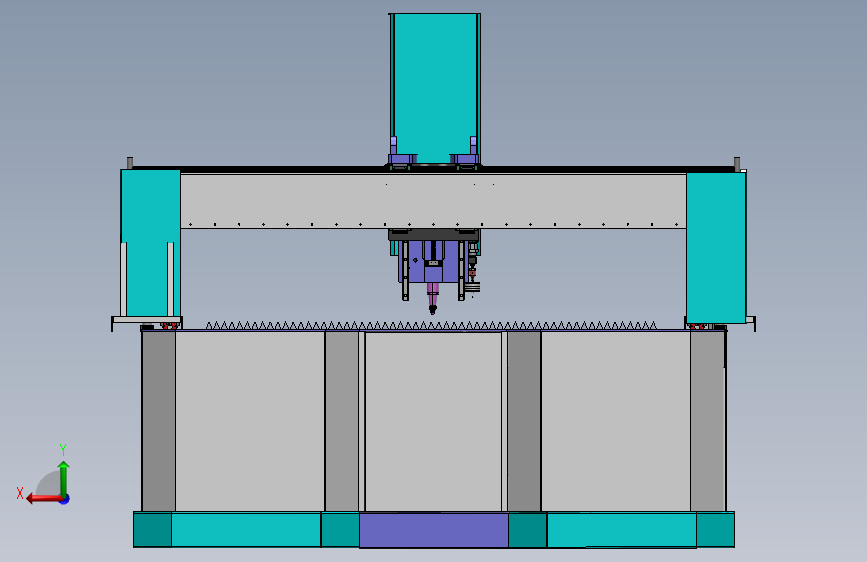The image size is (867, 562).
Task: Click the blue Z axis dot of the triad
Action: pos(65,499)
